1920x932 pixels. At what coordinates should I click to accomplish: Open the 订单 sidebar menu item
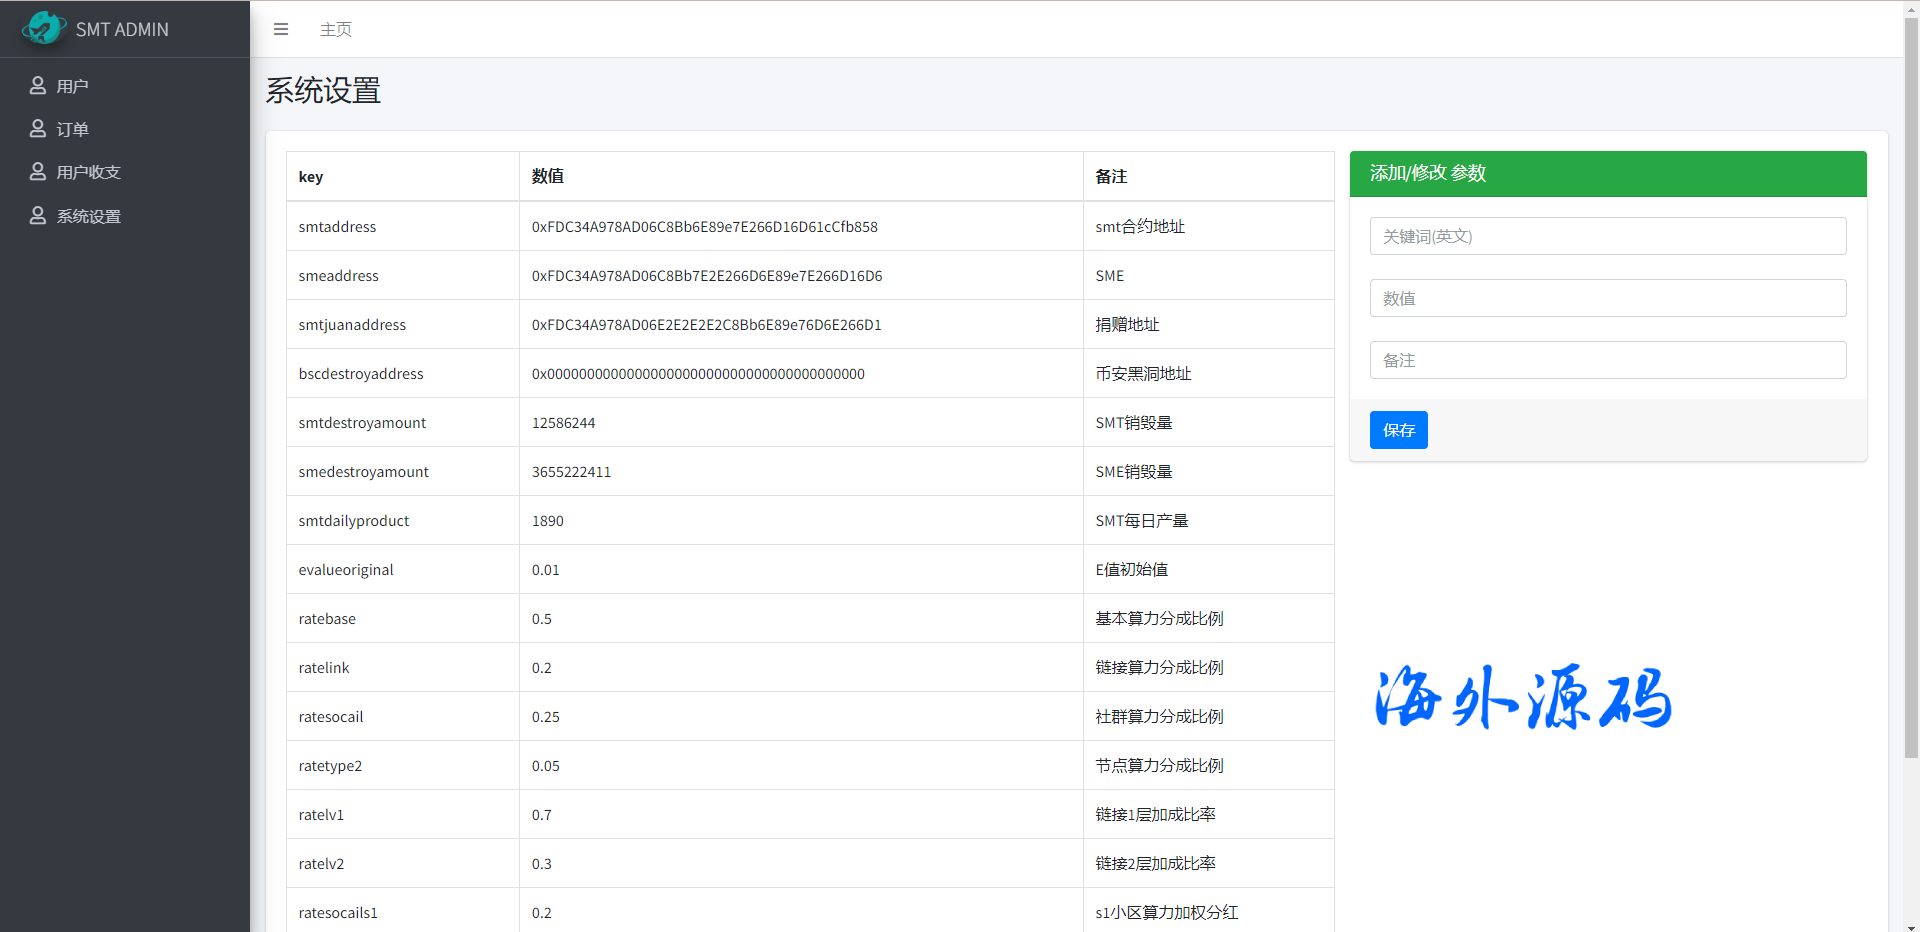click(73, 130)
